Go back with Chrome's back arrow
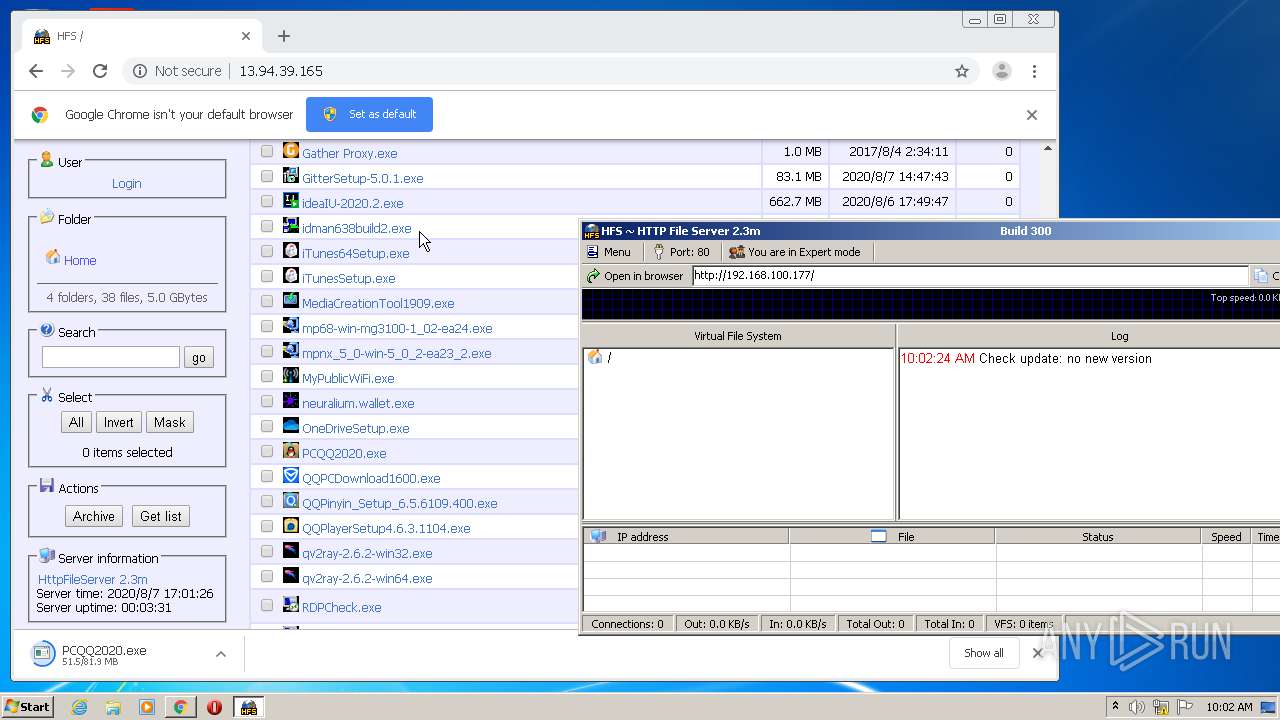Viewport: 1280px width, 720px height. (36, 71)
